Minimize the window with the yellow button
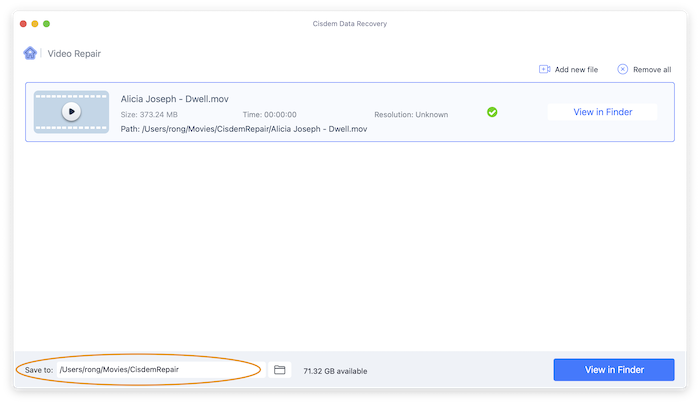700x404 pixels. coord(35,23)
